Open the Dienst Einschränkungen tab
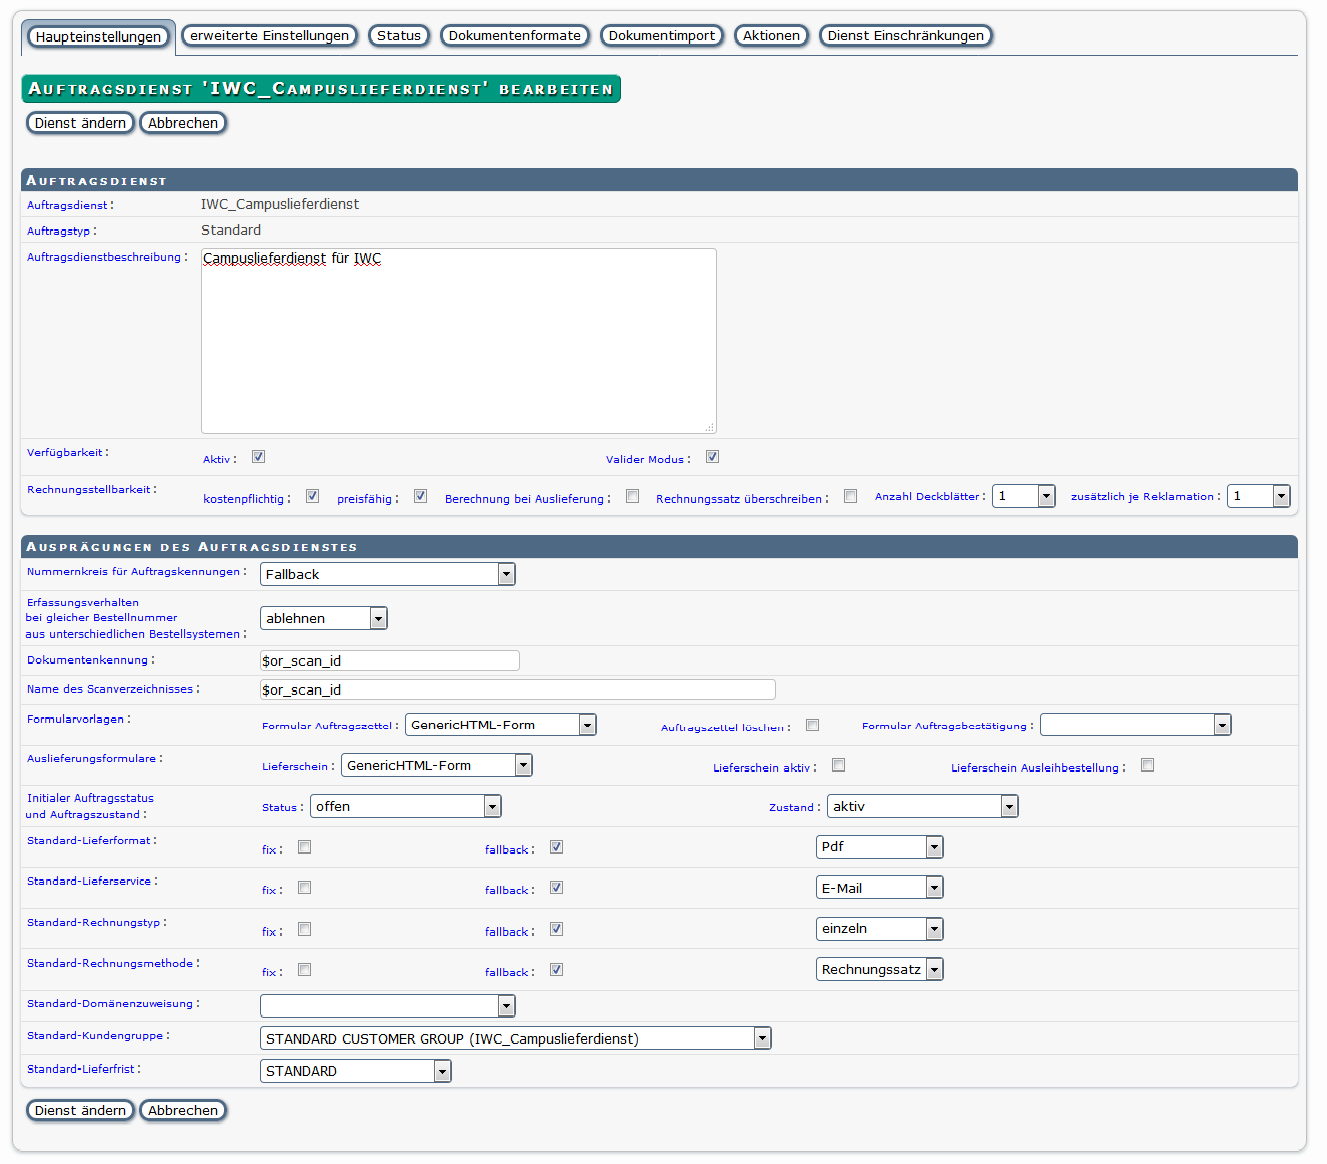Viewport: 1327px width, 1164px height. coord(905,36)
